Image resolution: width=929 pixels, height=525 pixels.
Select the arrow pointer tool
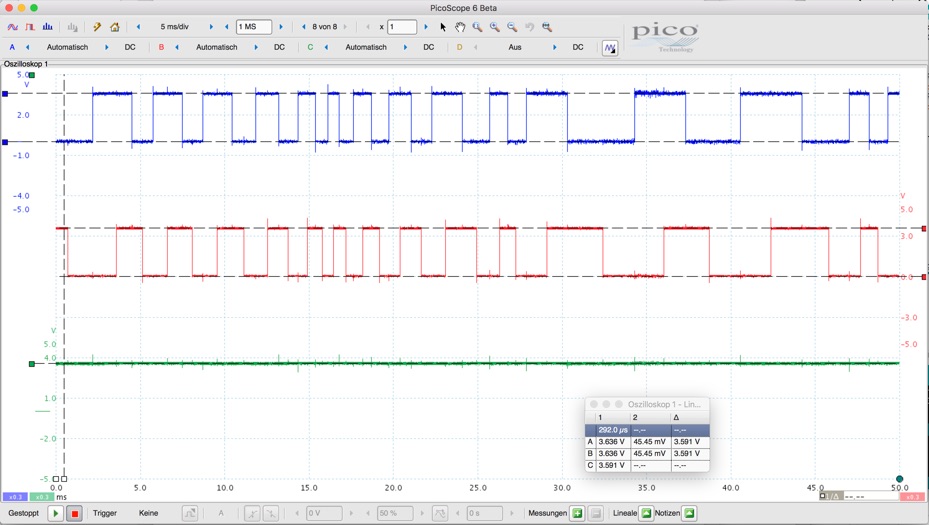tap(443, 27)
